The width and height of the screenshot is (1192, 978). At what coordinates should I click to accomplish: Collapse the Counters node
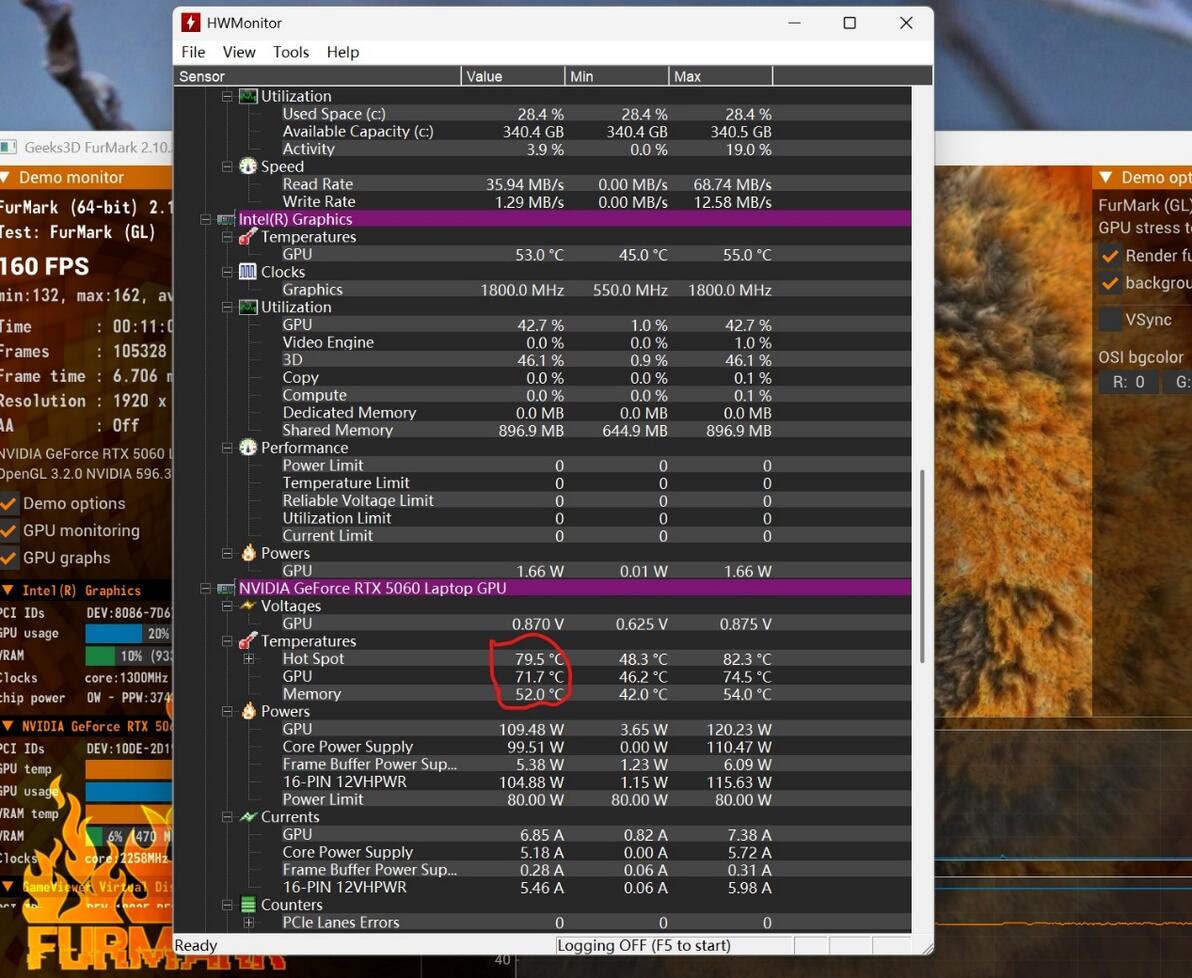227,905
